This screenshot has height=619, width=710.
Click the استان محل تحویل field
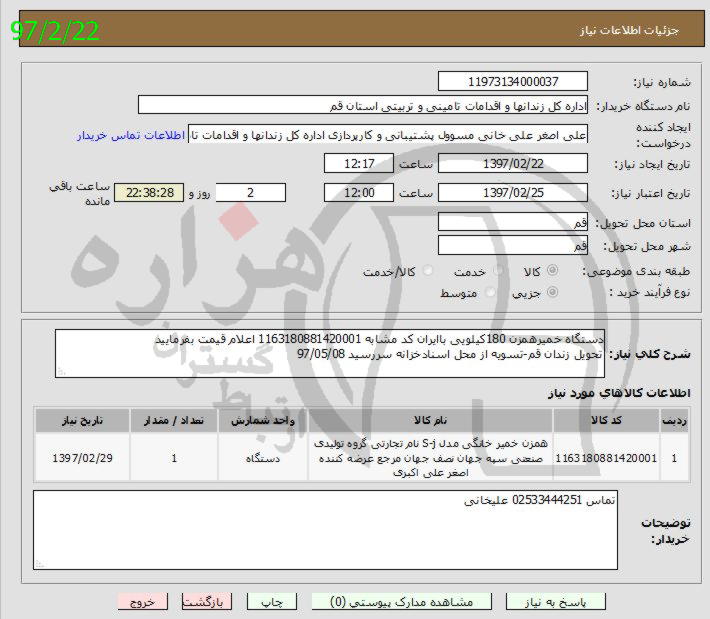pyautogui.click(x=513, y=222)
